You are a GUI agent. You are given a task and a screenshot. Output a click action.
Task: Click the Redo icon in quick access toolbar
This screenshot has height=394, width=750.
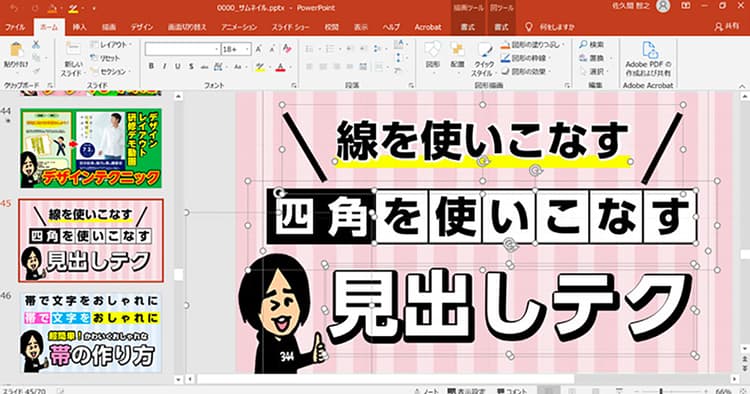tap(35, 8)
